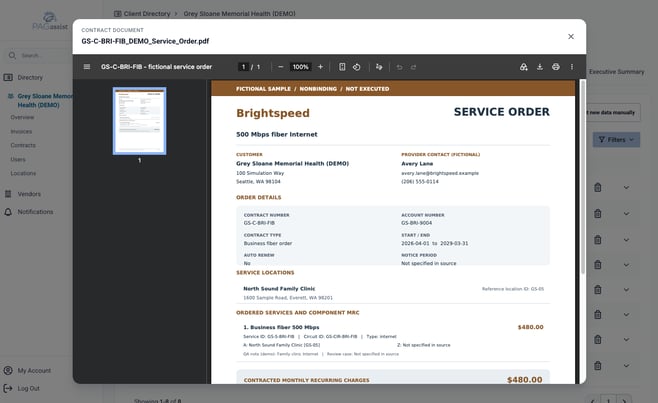Zoom out the PDF with the minus icon
Screen dimensions: 658x403
coord(281,67)
